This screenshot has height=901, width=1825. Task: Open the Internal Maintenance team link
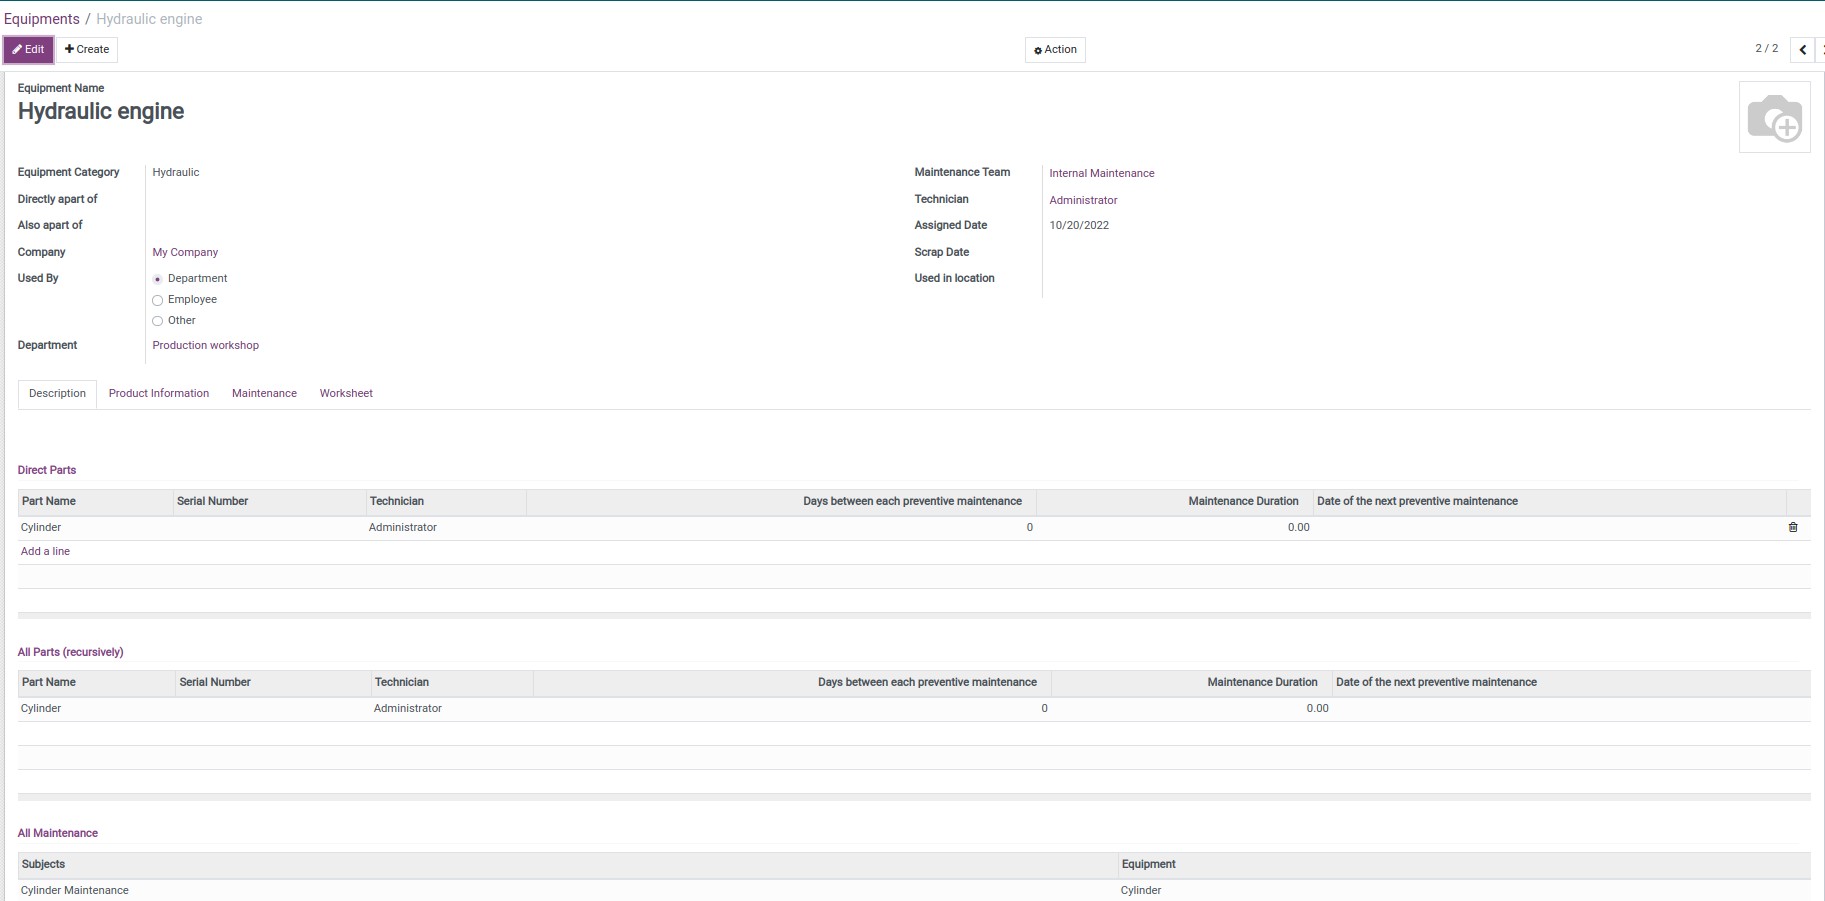pyautogui.click(x=1101, y=174)
